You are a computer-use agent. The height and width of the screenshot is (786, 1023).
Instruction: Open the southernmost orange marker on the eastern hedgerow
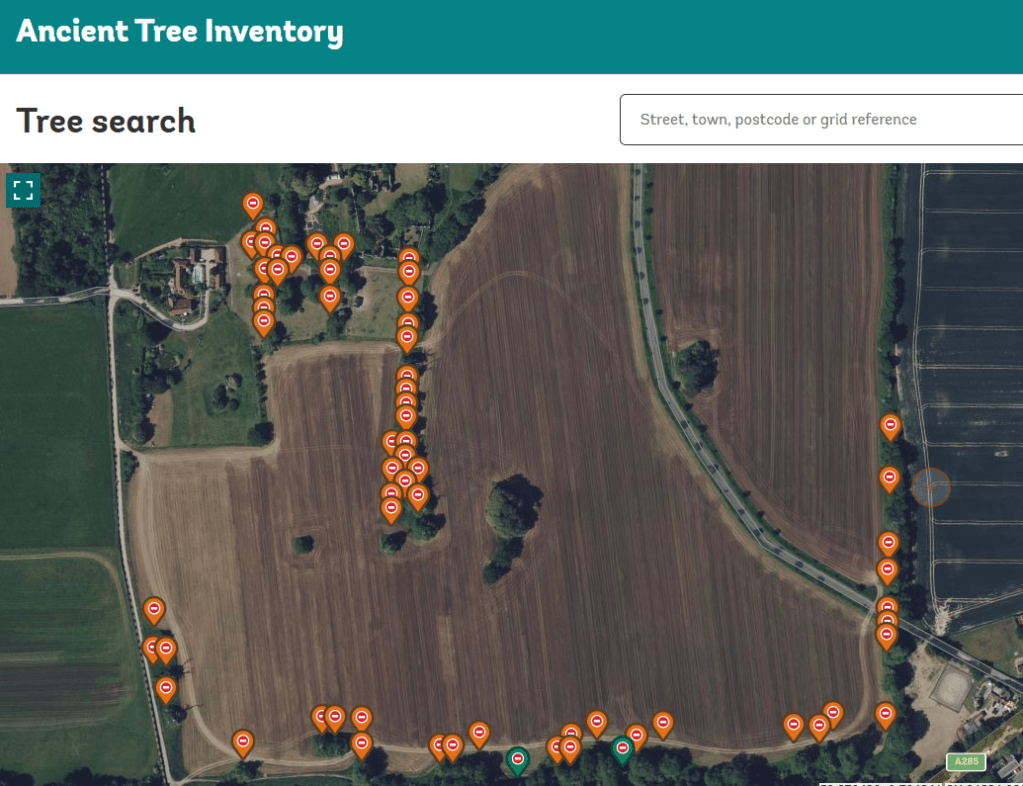[885, 714]
